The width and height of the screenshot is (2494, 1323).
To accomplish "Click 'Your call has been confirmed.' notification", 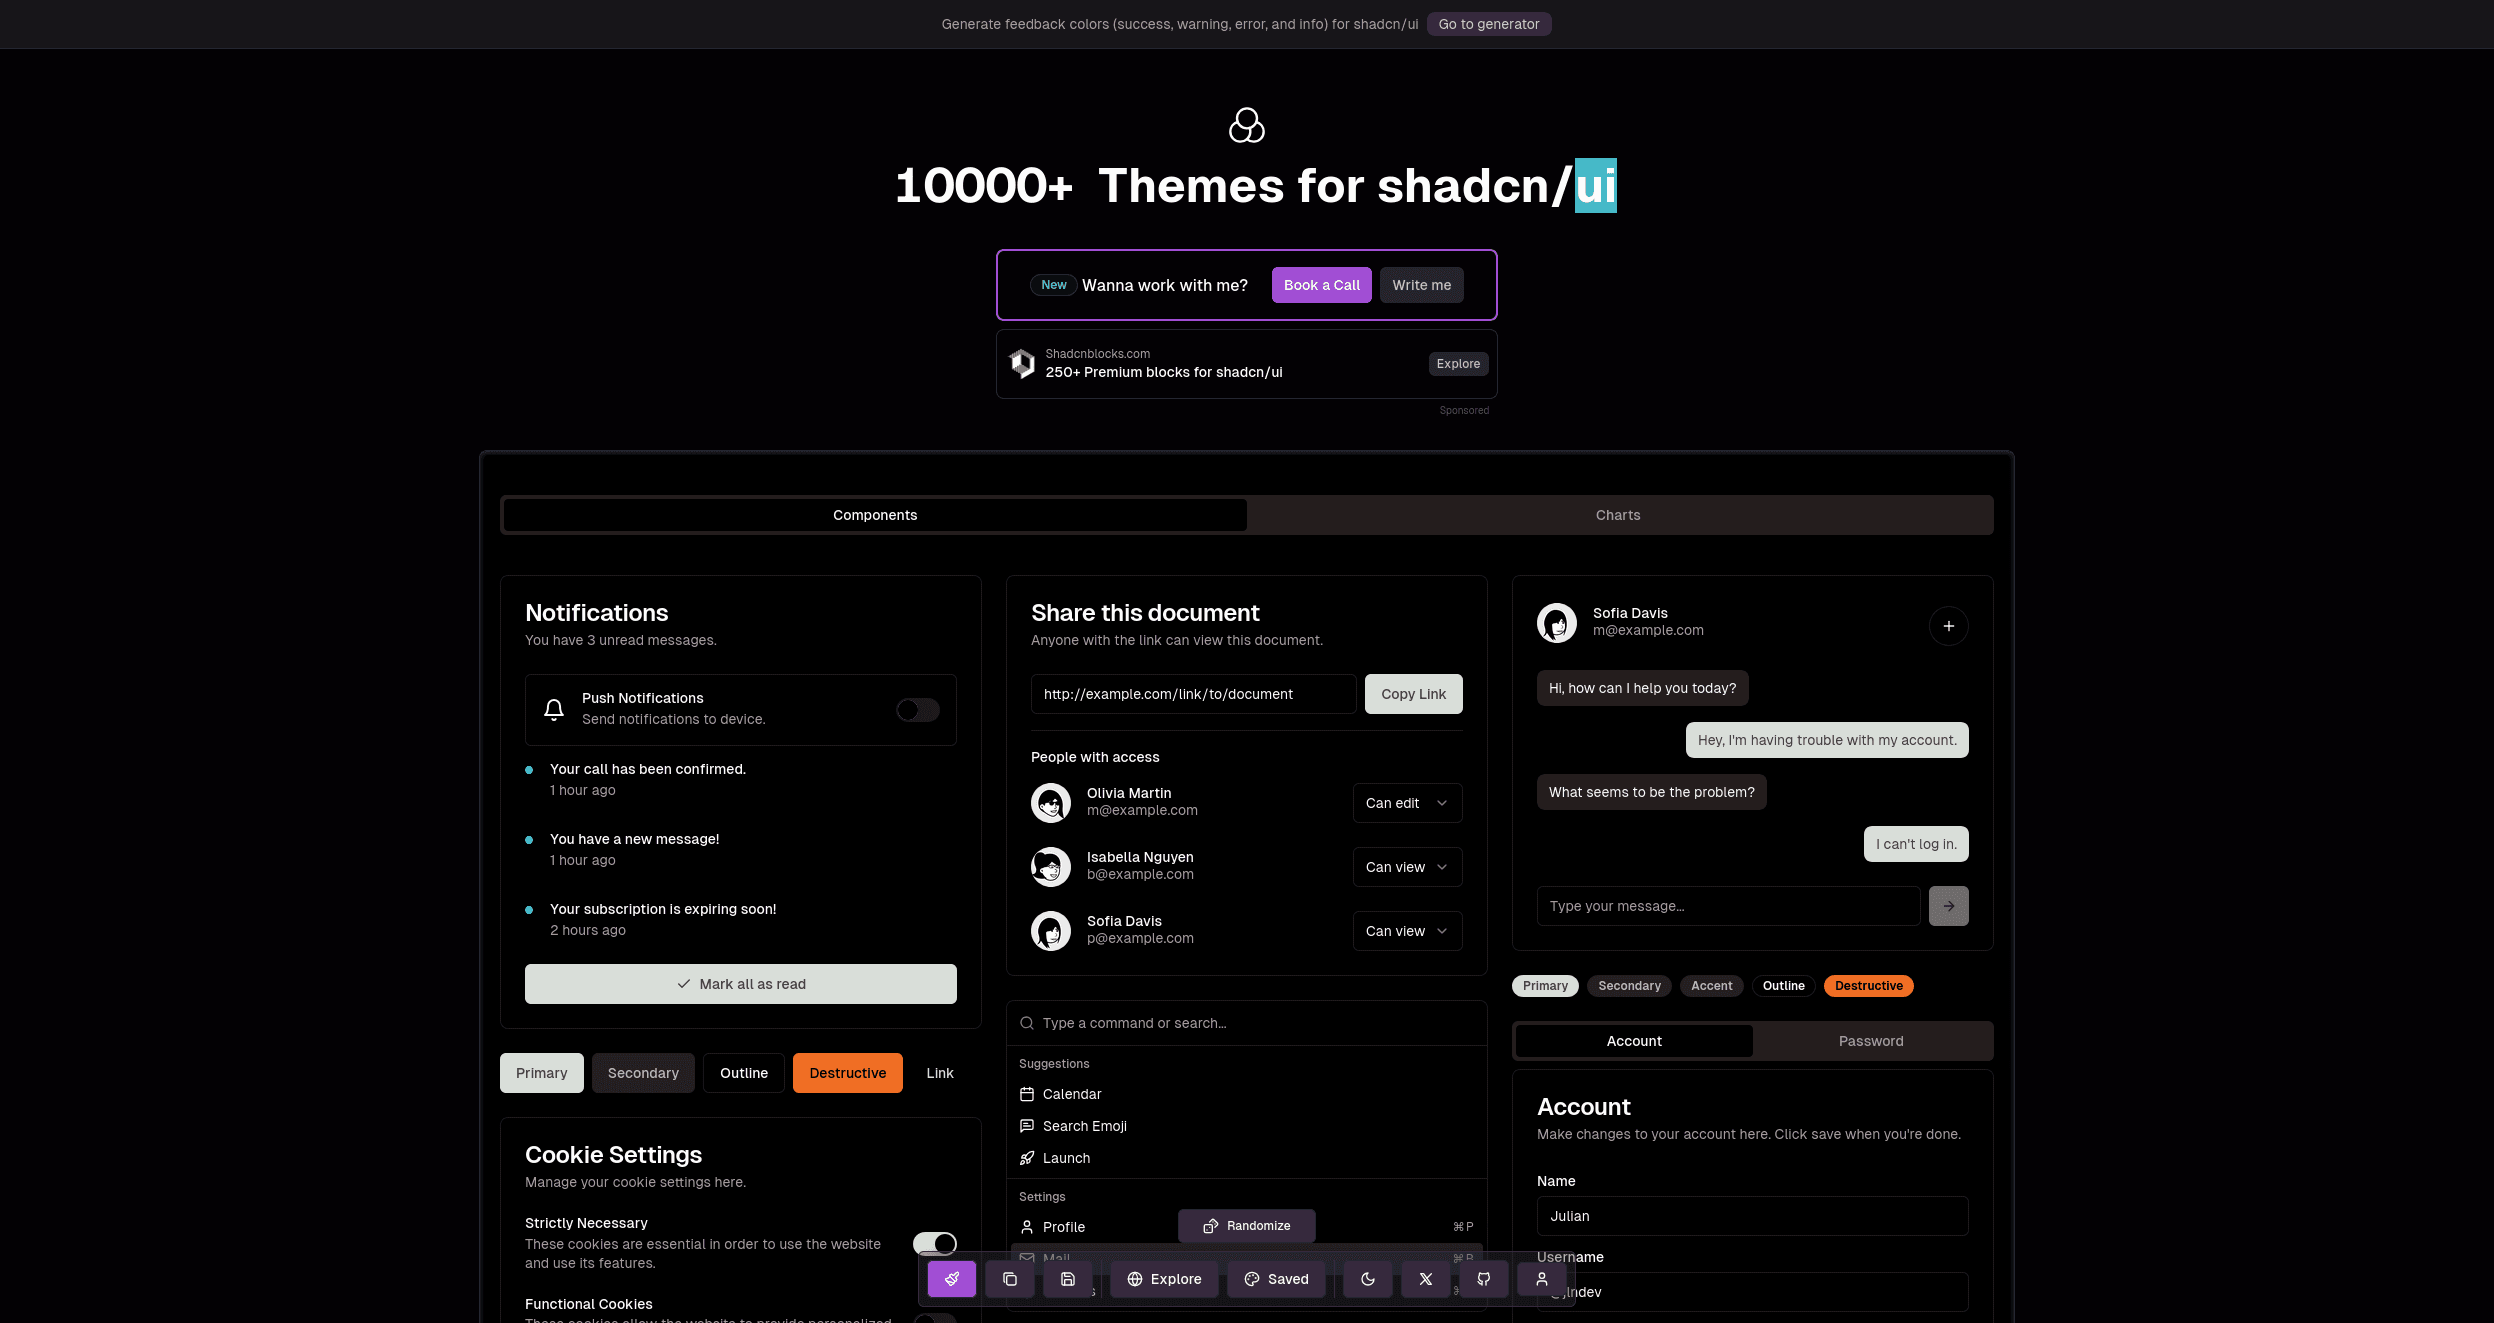I will [648, 769].
